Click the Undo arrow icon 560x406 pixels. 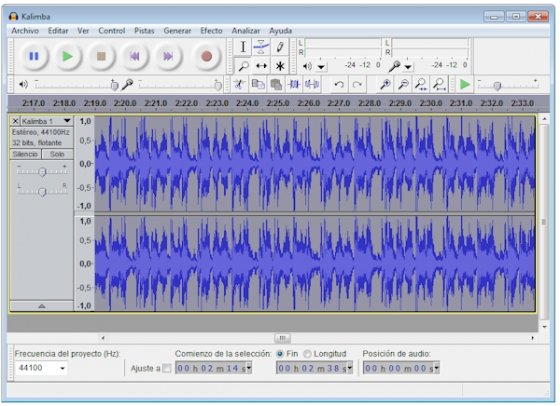pyautogui.click(x=339, y=84)
